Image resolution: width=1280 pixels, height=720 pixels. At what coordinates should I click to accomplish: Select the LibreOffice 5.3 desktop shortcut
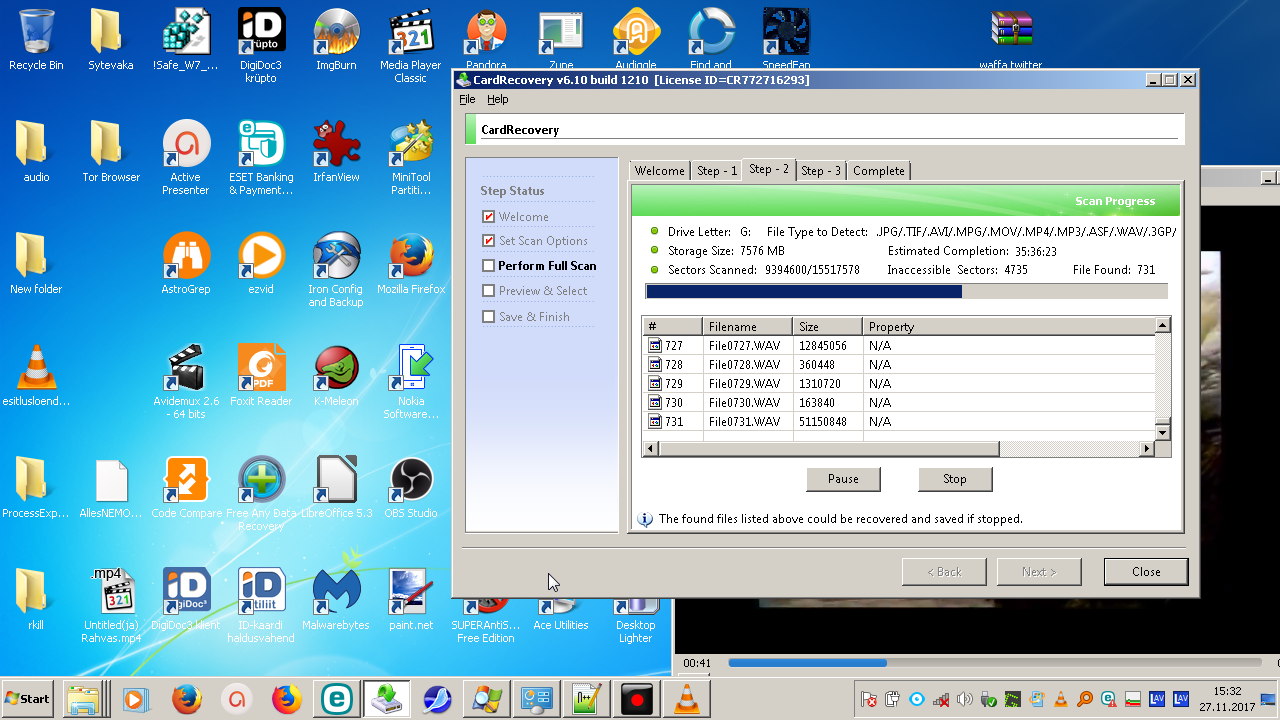pyautogui.click(x=336, y=488)
